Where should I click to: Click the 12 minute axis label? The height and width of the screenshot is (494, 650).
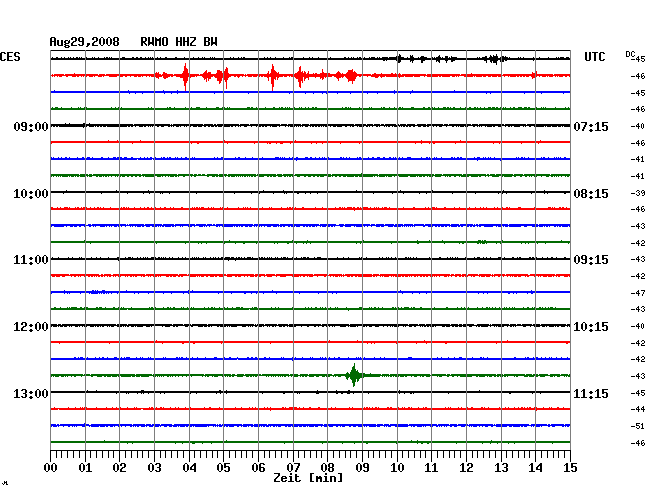[x=466, y=468]
